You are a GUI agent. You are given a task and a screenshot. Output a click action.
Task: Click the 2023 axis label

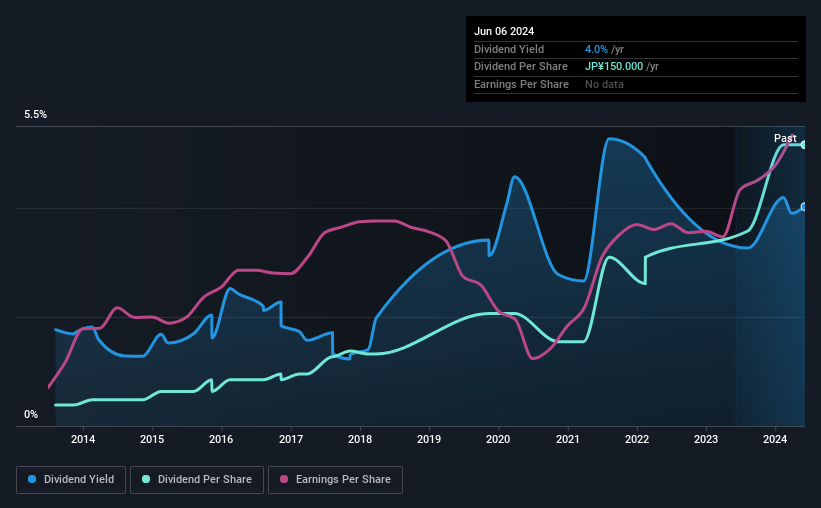[x=706, y=439]
